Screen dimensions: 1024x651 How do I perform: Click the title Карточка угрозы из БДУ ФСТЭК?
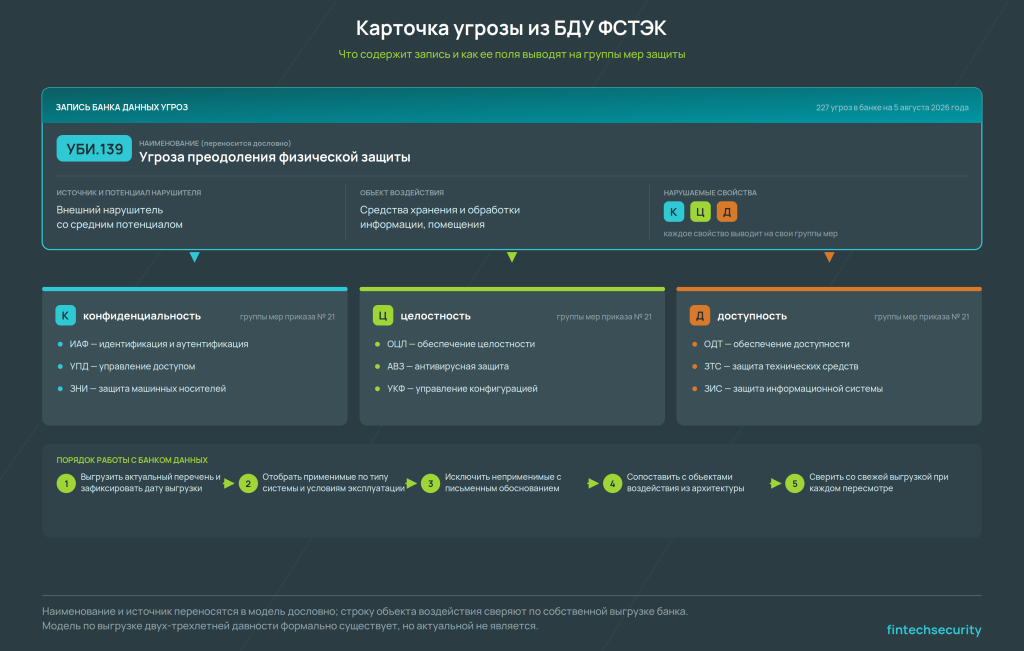point(511,28)
